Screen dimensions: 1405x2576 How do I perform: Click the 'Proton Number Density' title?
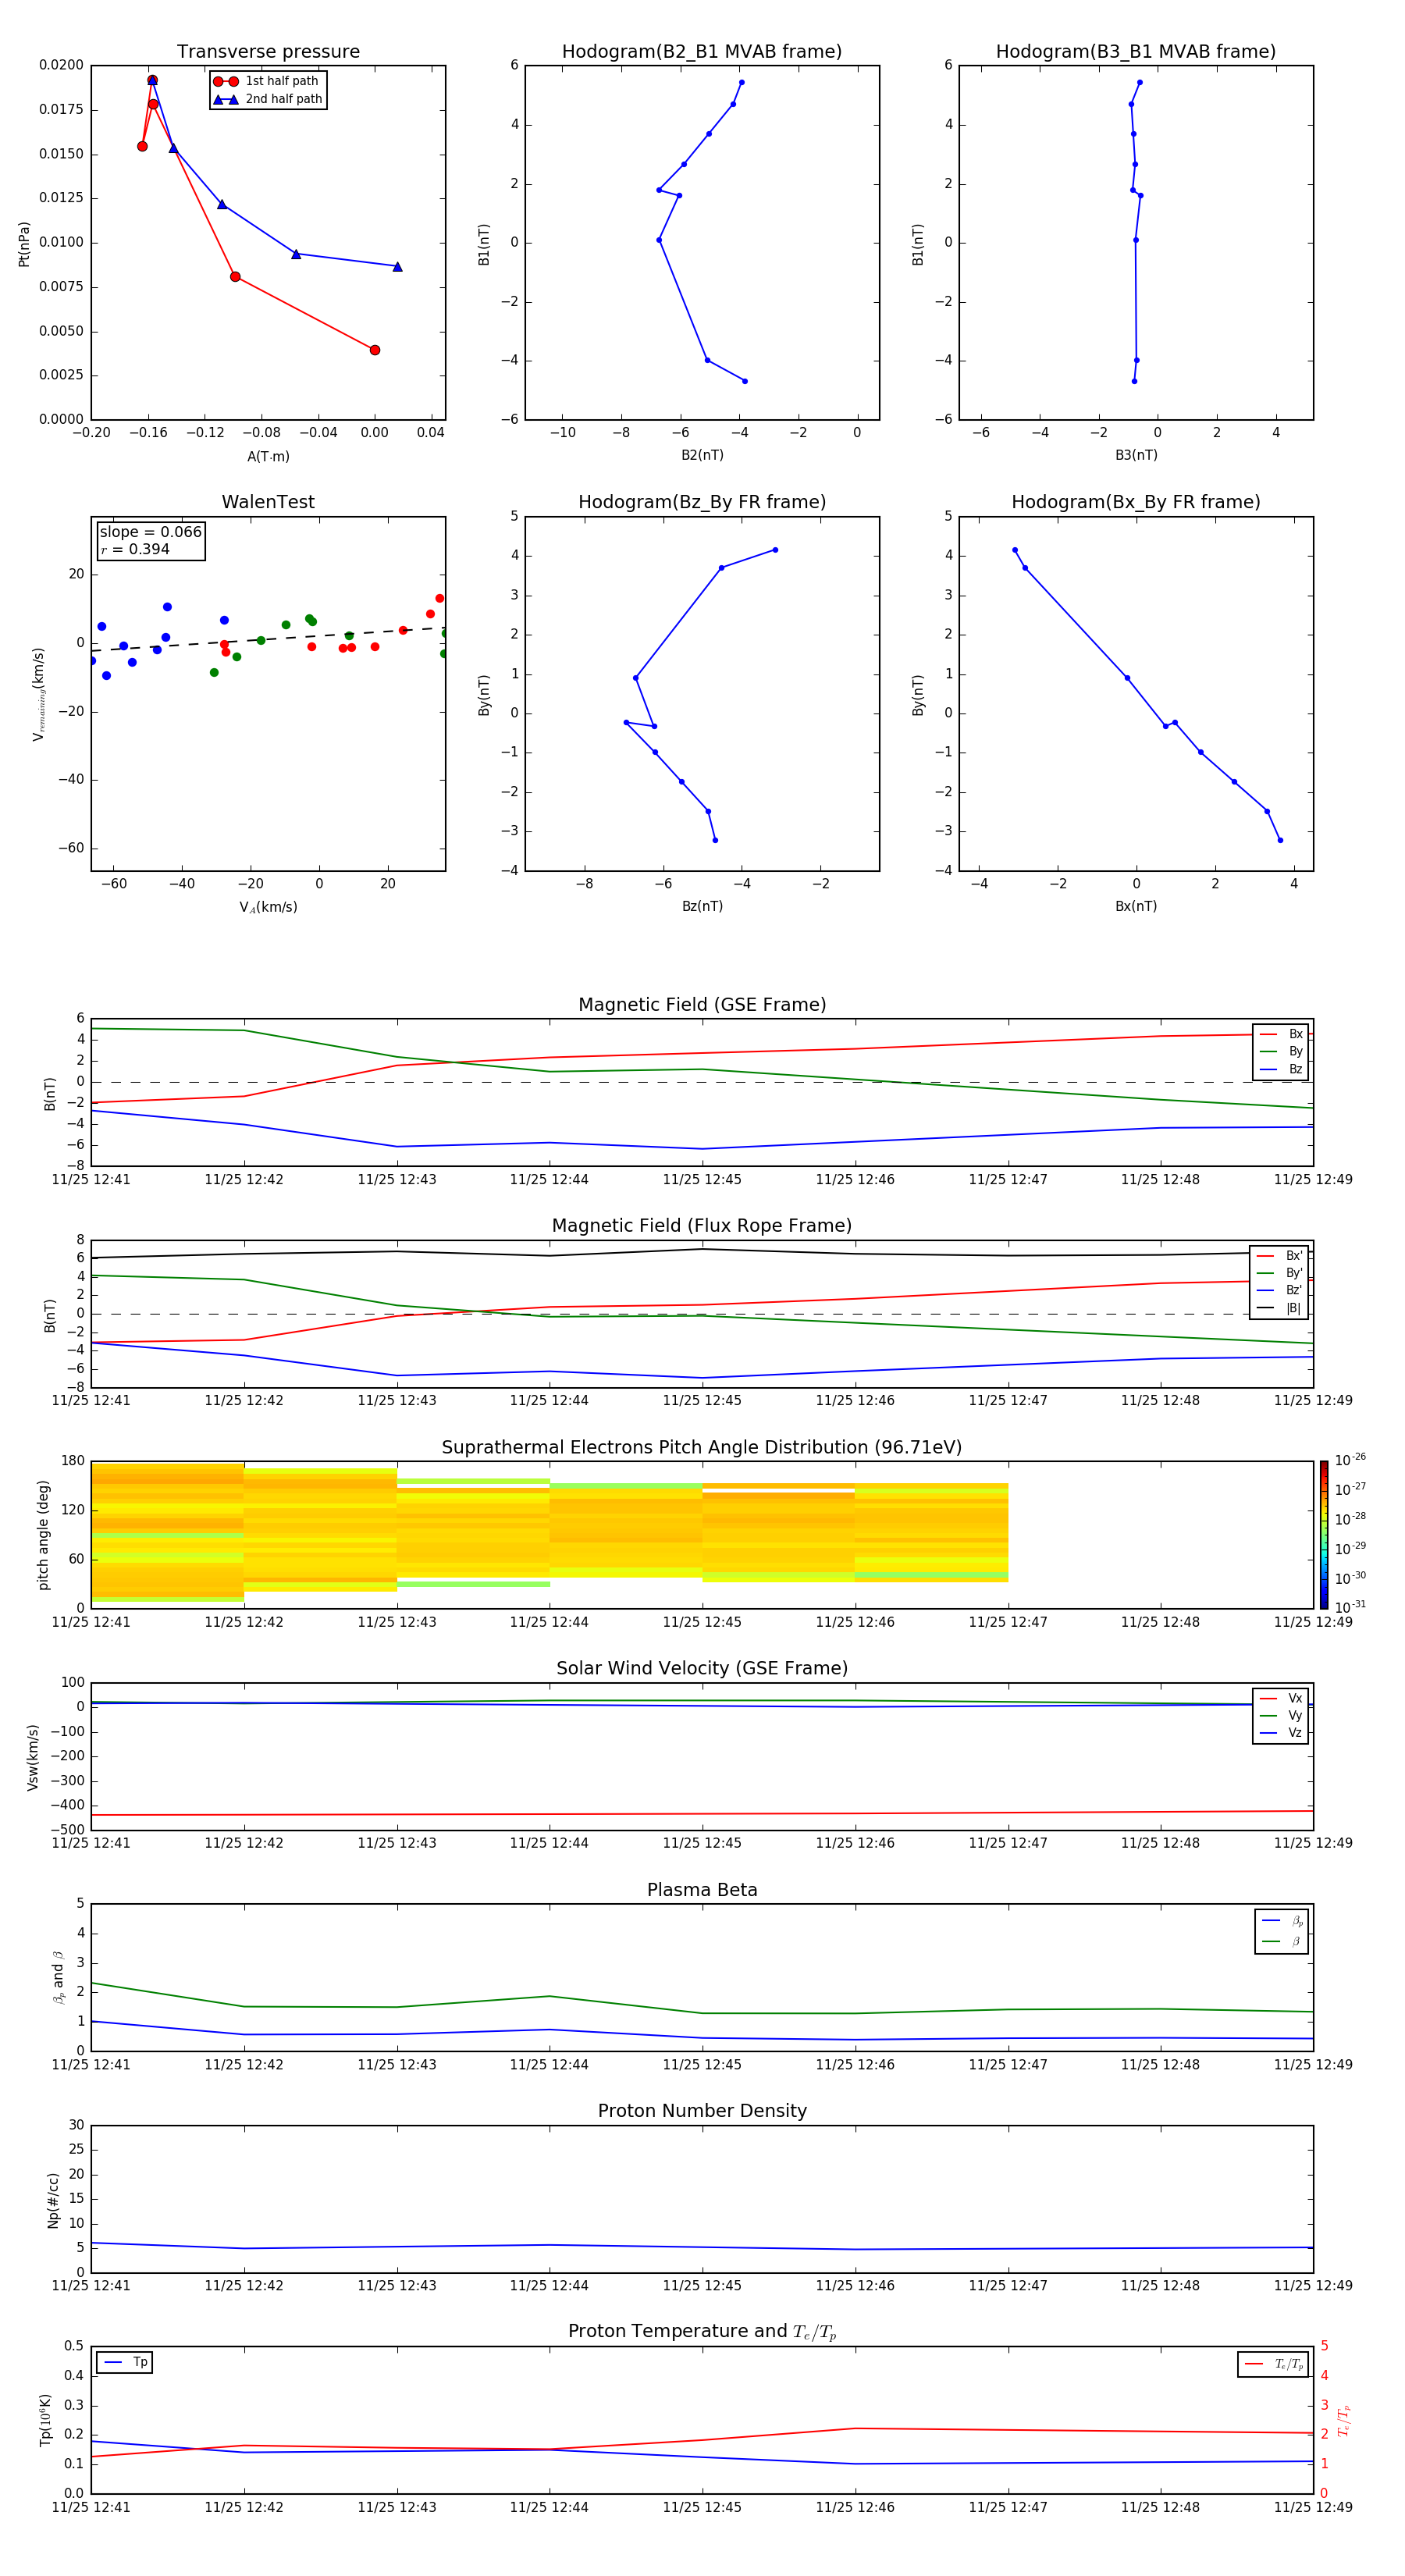pos(702,2111)
